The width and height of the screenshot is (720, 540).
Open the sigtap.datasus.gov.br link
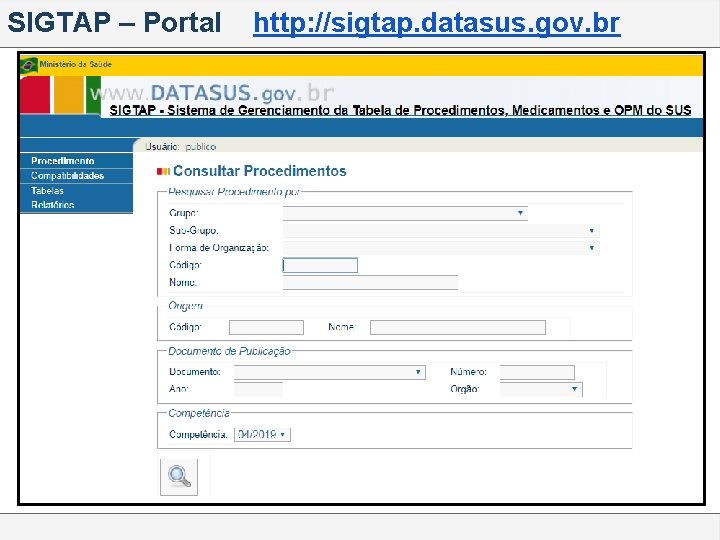click(x=437, y=22)
